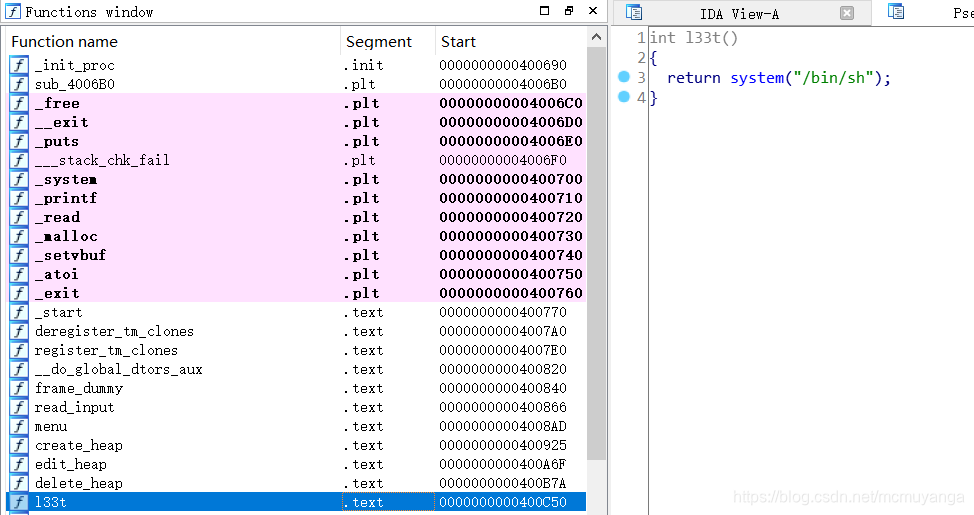
Task: Close the Functions window panel
Action: 593,11
